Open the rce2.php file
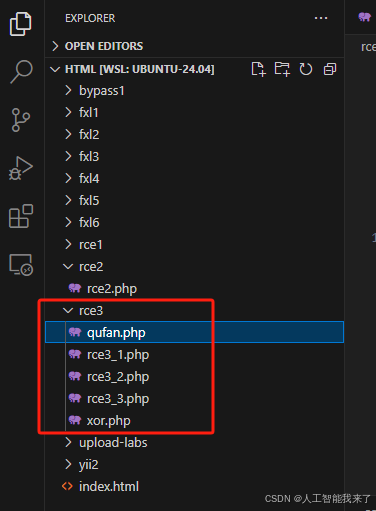 click(x=195, y=288)
